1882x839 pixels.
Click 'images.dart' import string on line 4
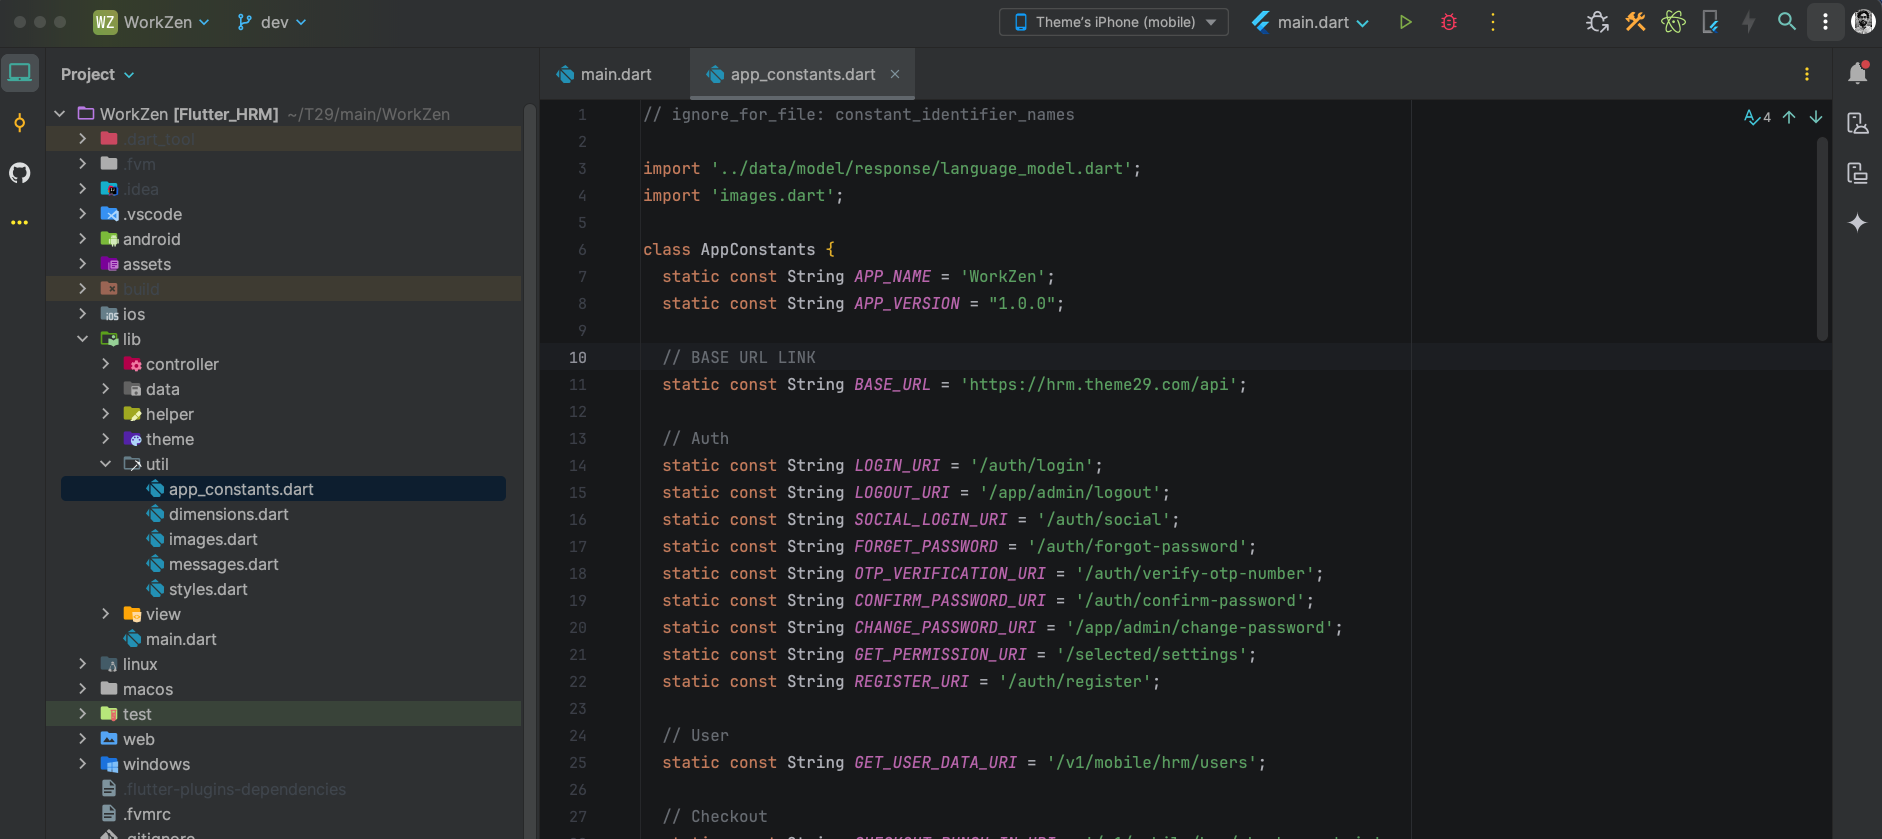pyautogui.click(x=772, y=196)
